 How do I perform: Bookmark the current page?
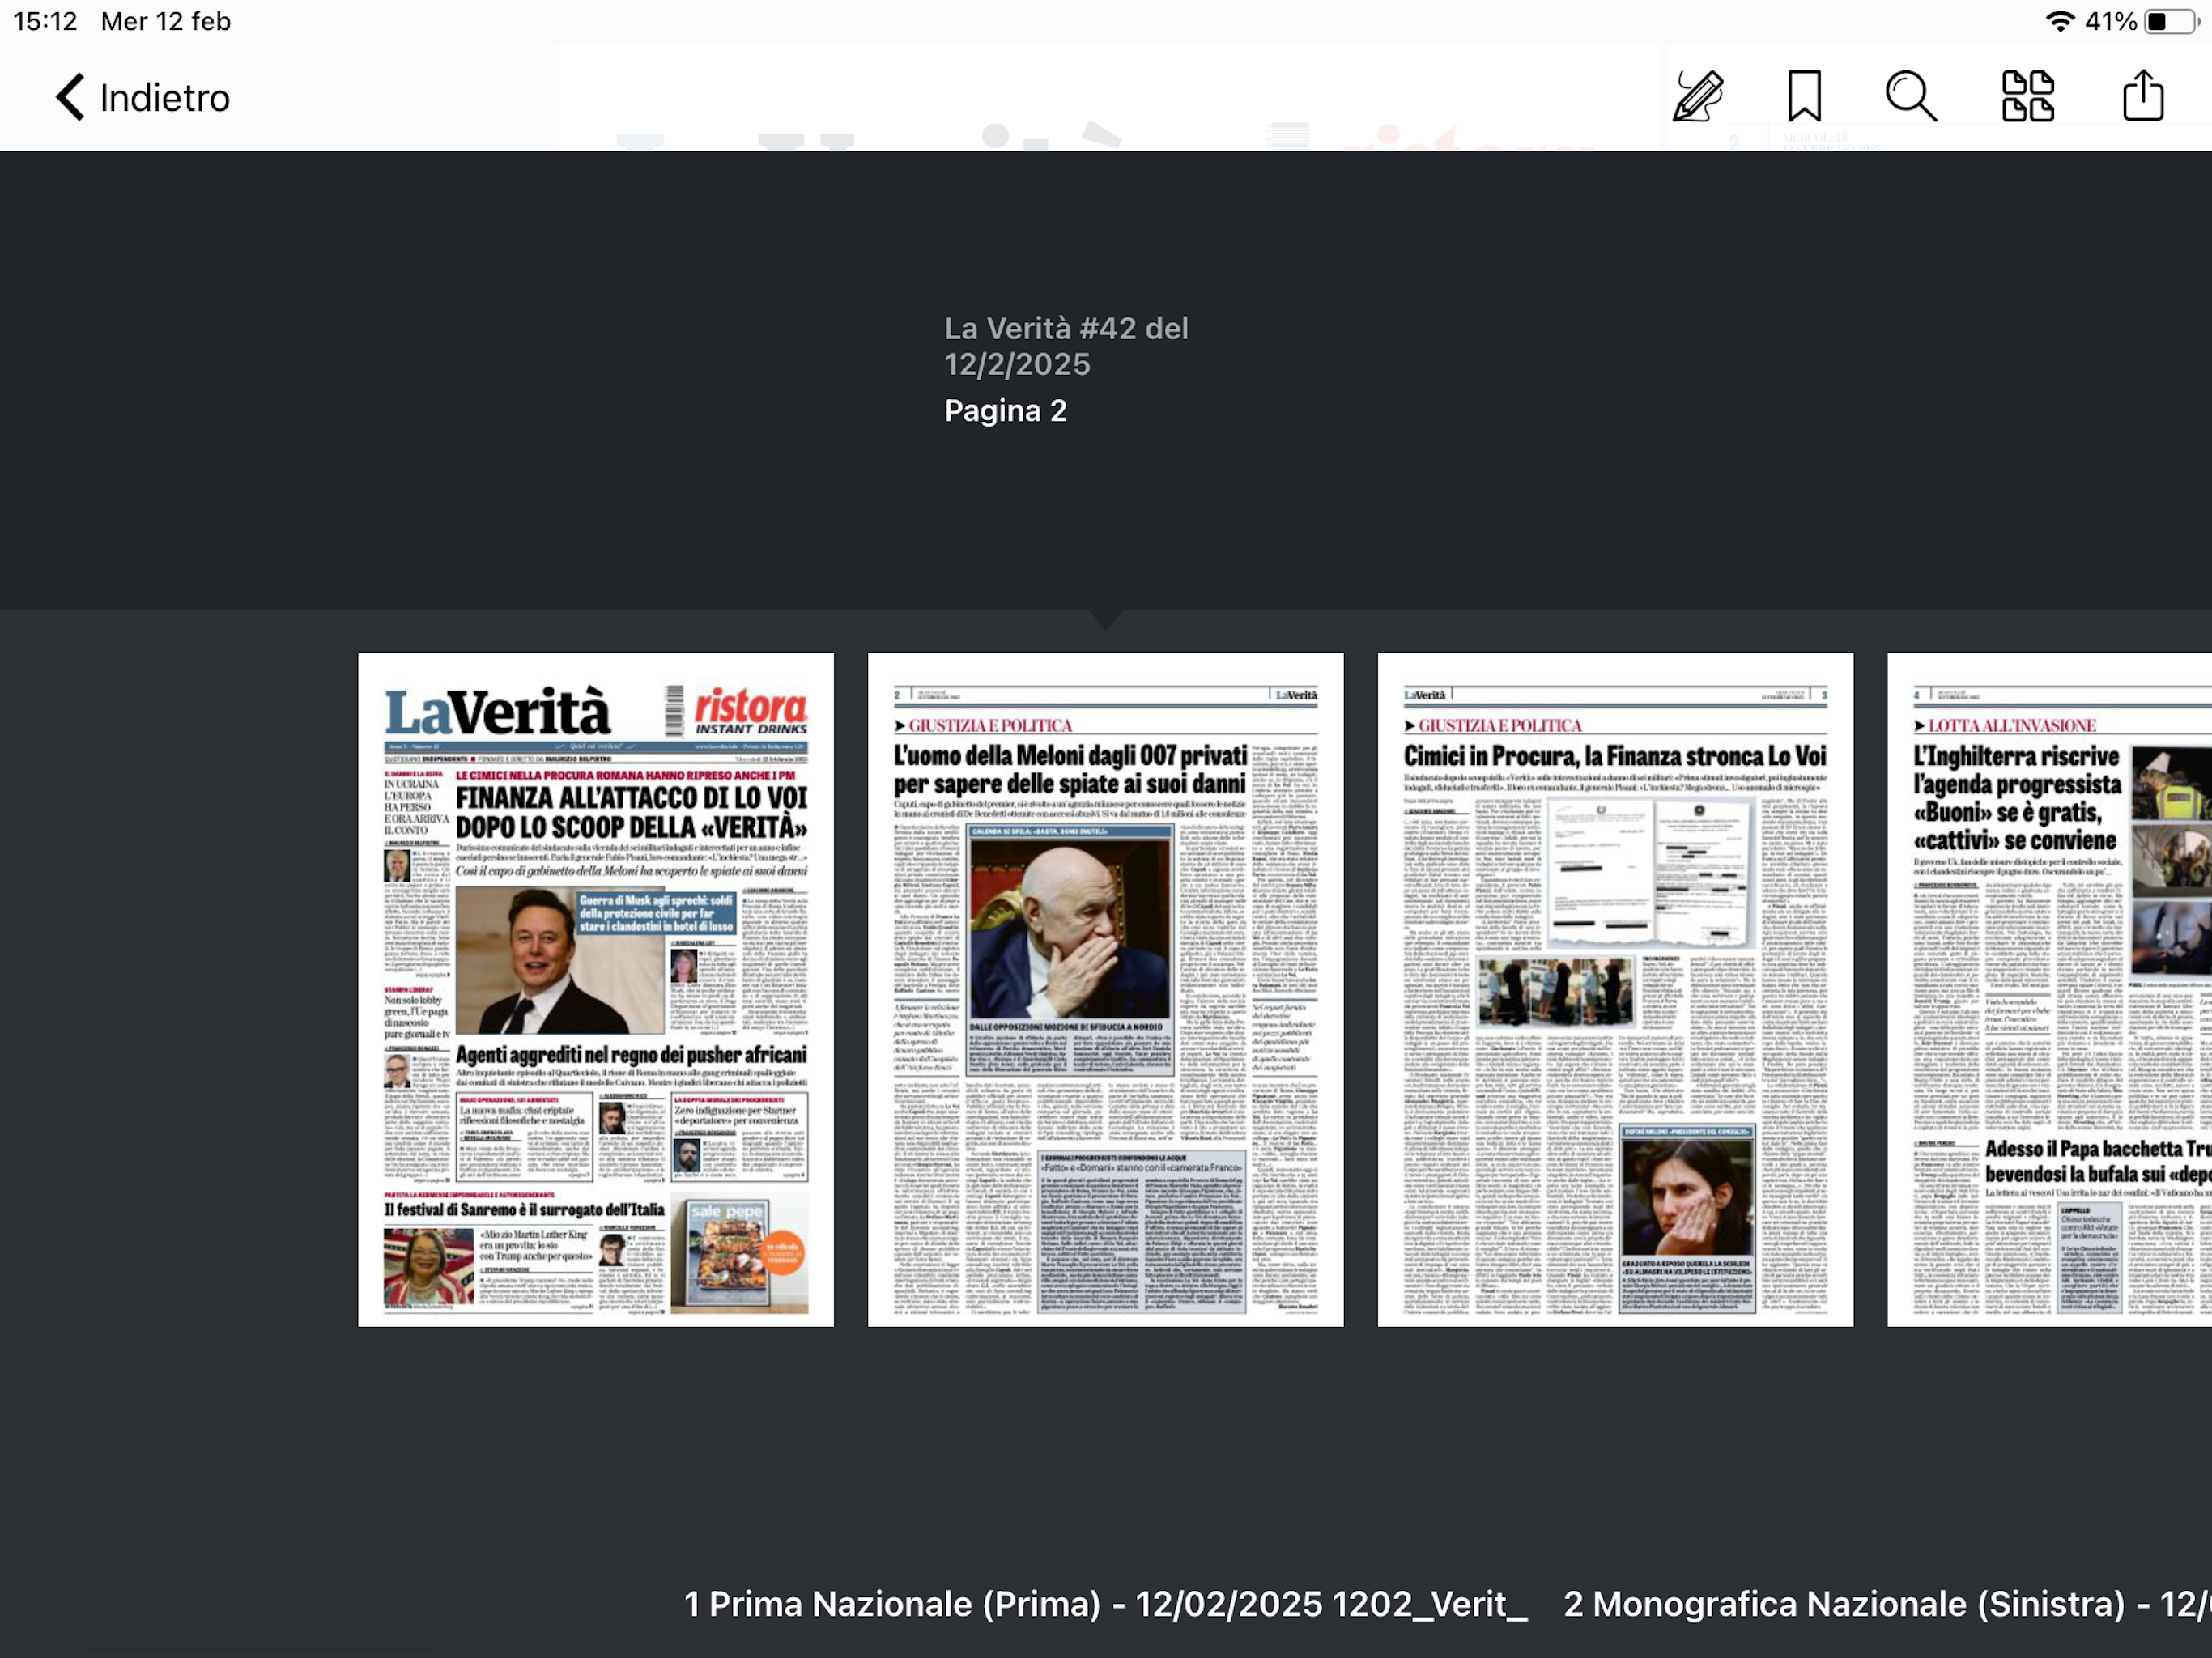1804,97
